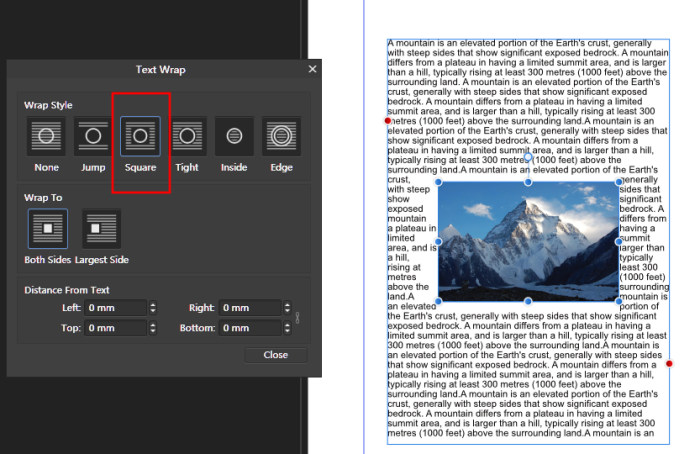Click the 'Edge' label under wrap style
This screenshot has height=454, width=700.
pos(282,167)
